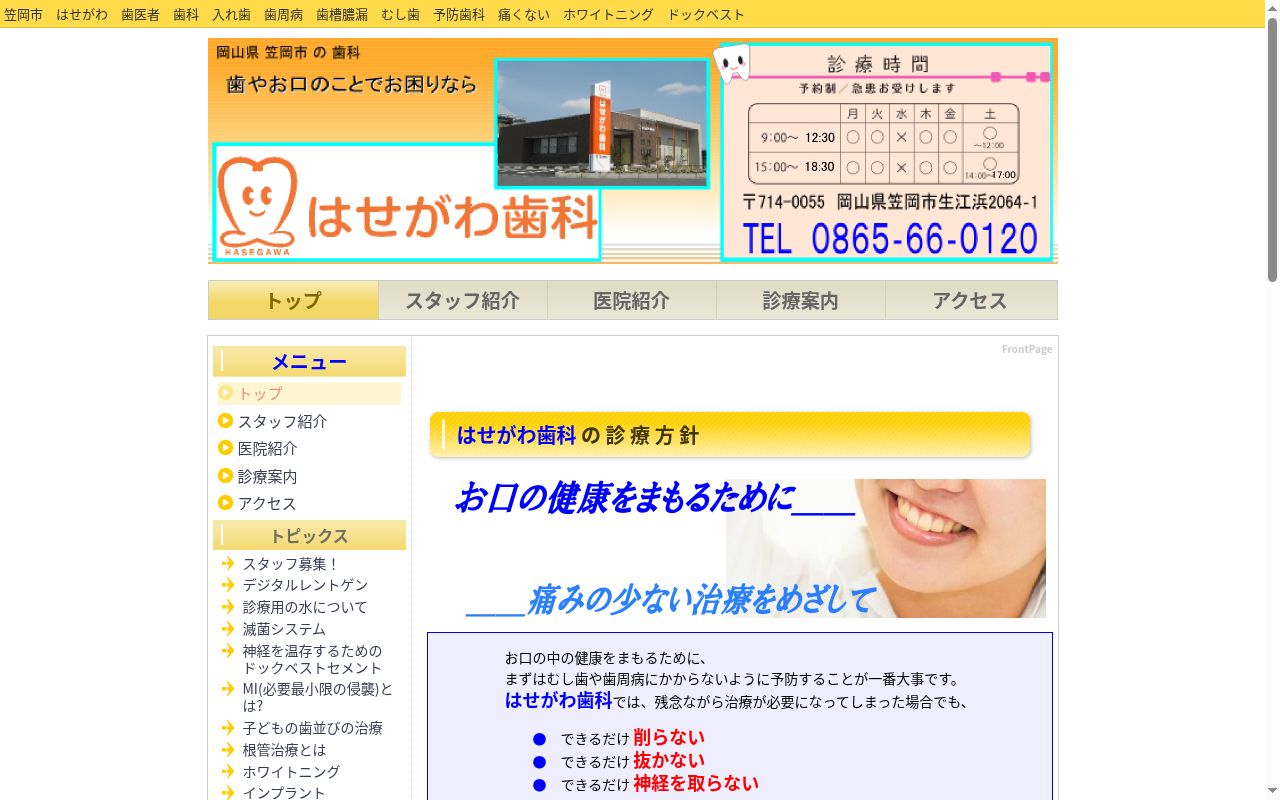Image resolution: width=1280 pixels, height=800 pixels.
Task: Select the アクセス navigation tab
Action: click(971, 300)
